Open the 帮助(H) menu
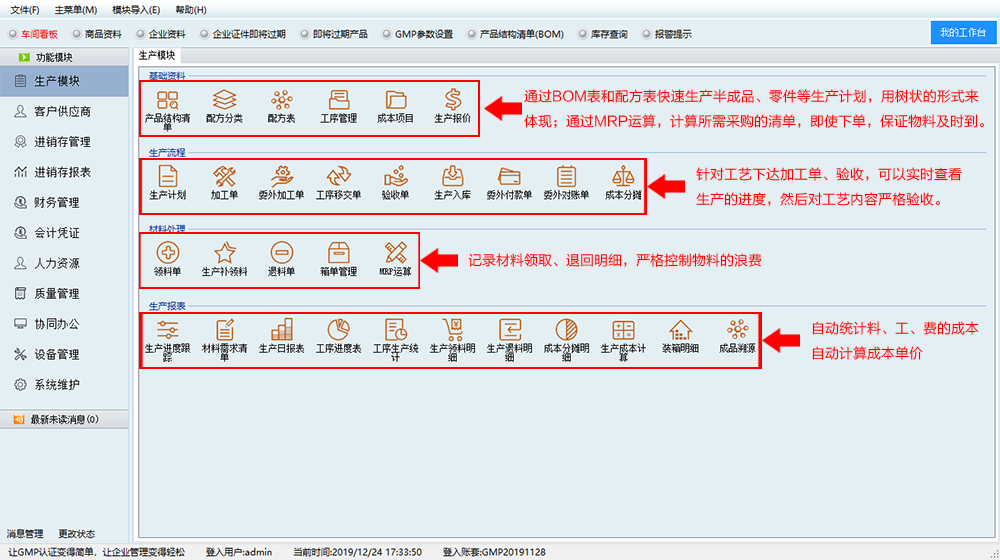Image resolution: width=1000 pixels, height=560 pixels. pos(191,10)
